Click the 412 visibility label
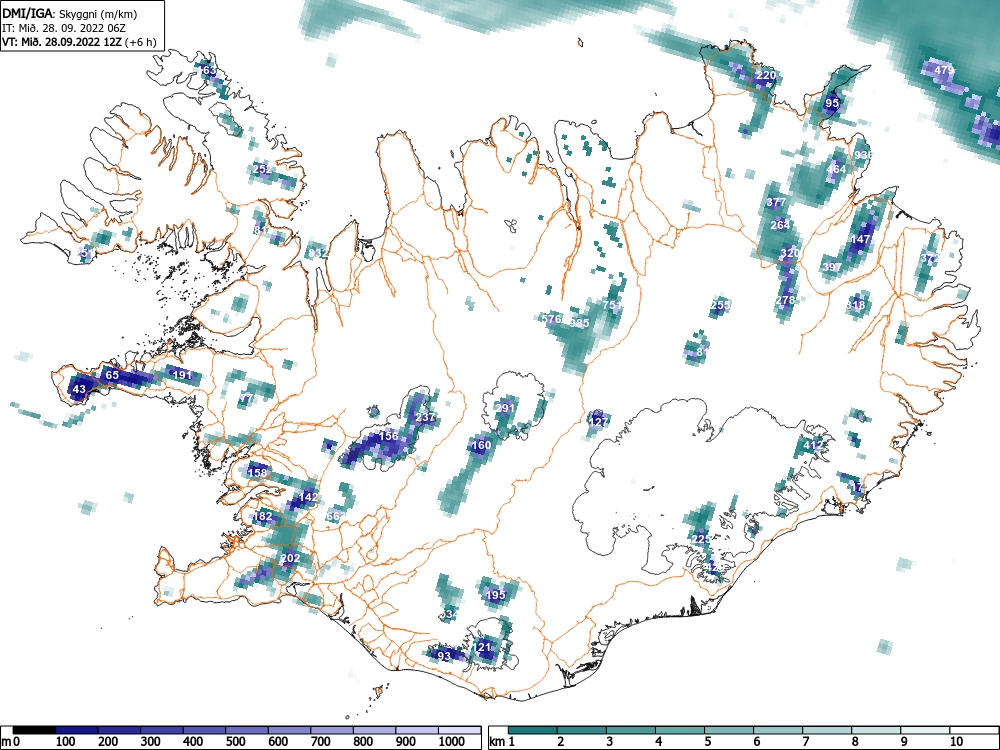Viewport: 1000px width, 750px height. (x=814, y=445)
